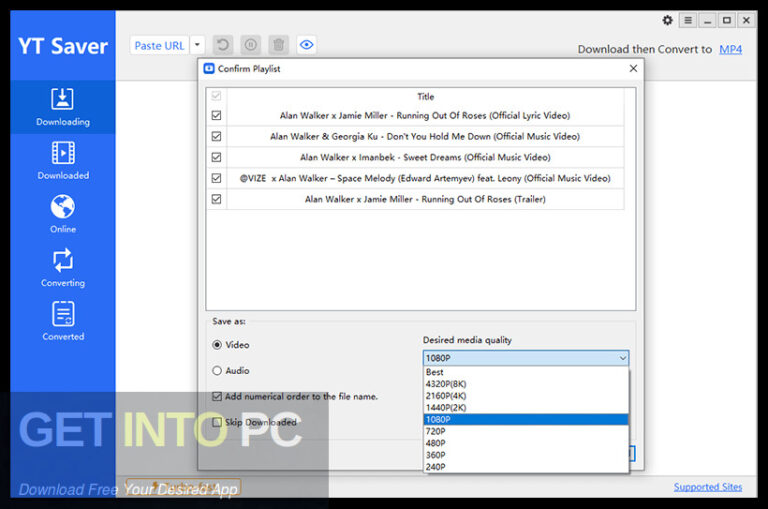The height and width of the screenshot is (509, 768).
Task: Choose 480P quality option
Action: point(526,443)
